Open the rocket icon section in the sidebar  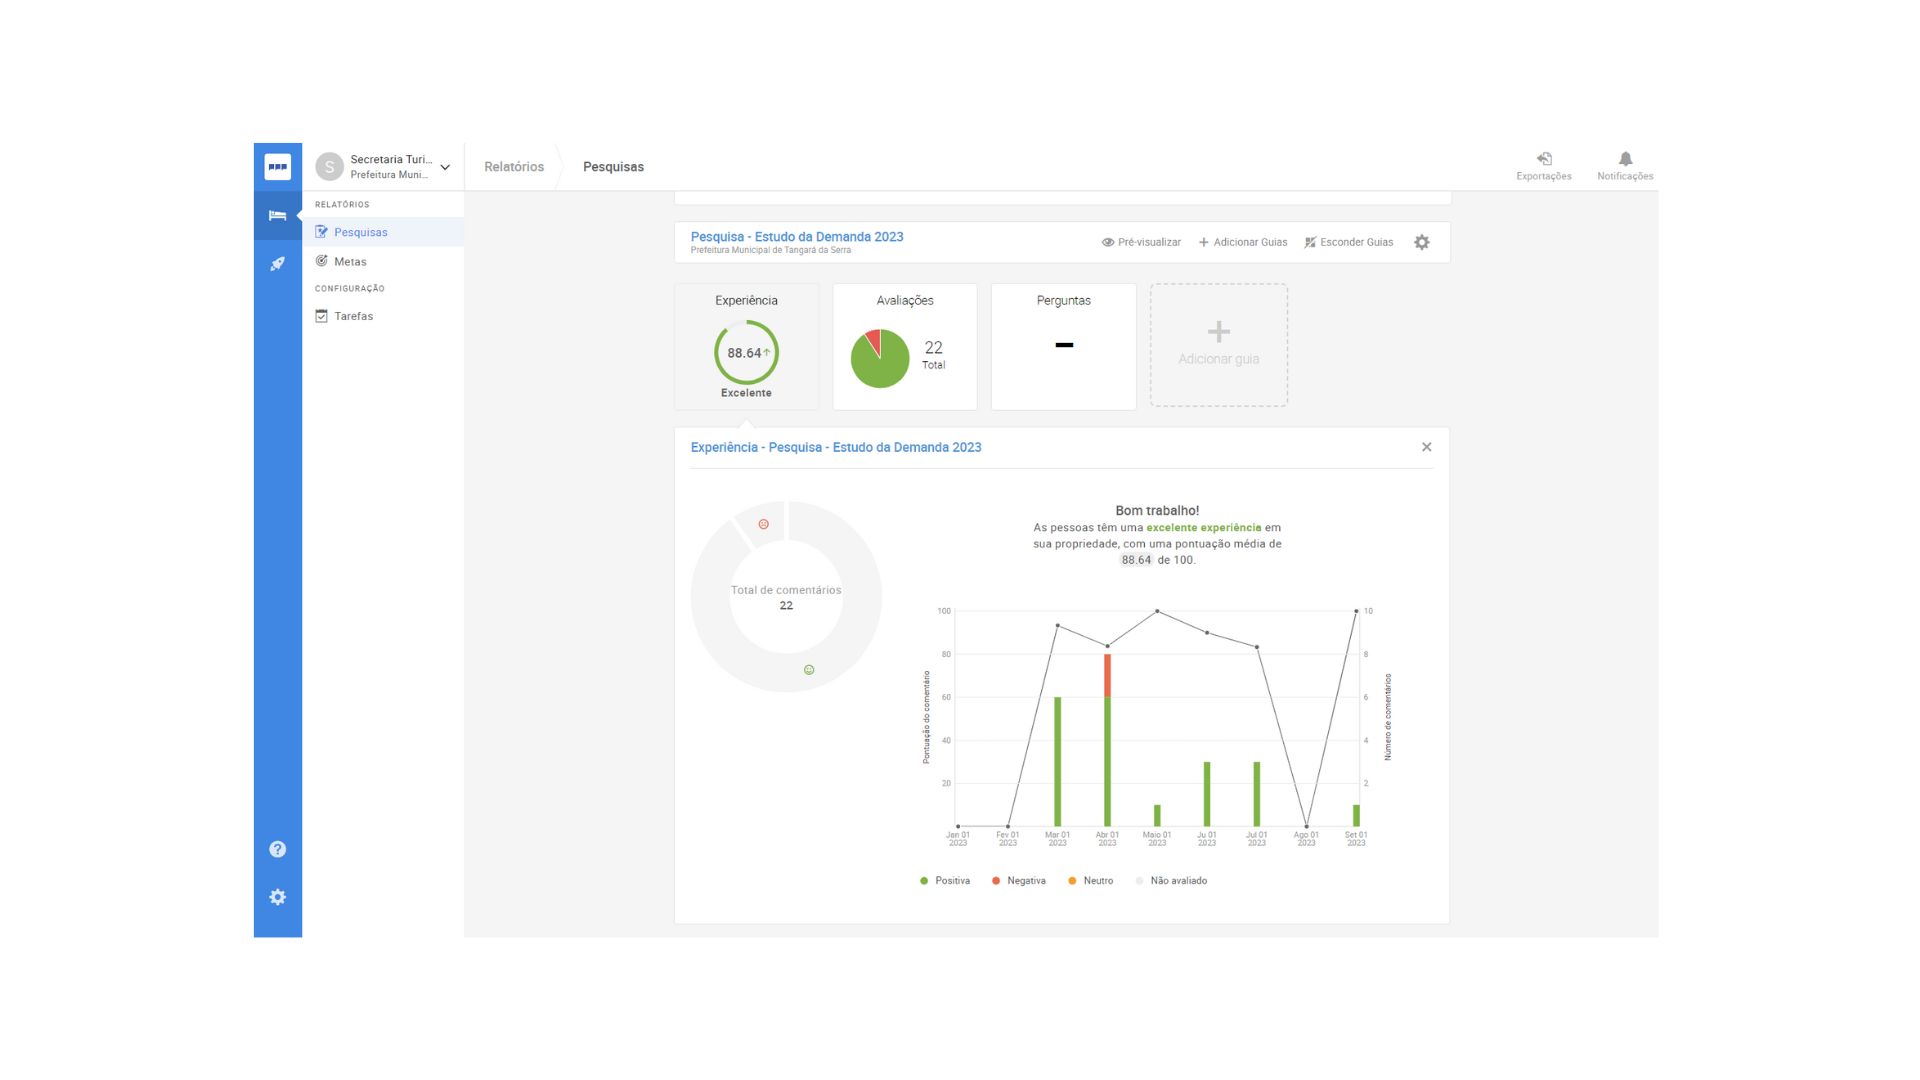tap(277, 264)
